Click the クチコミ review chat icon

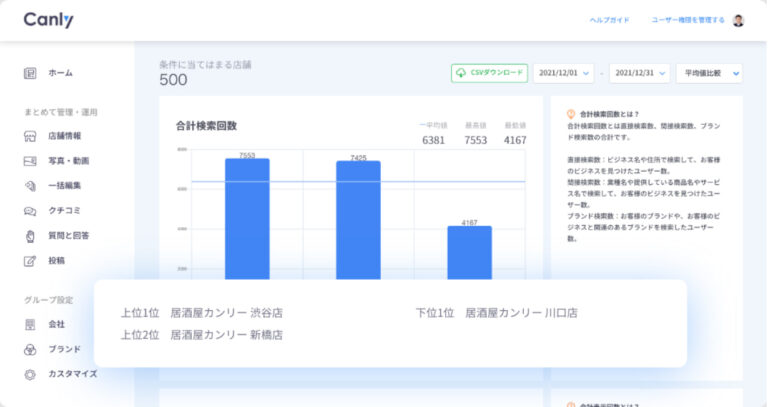[x=30, y=211]
